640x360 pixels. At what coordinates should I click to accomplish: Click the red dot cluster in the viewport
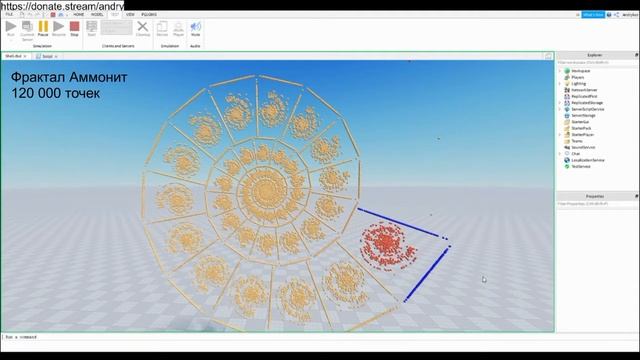click(x=388, y=245)
